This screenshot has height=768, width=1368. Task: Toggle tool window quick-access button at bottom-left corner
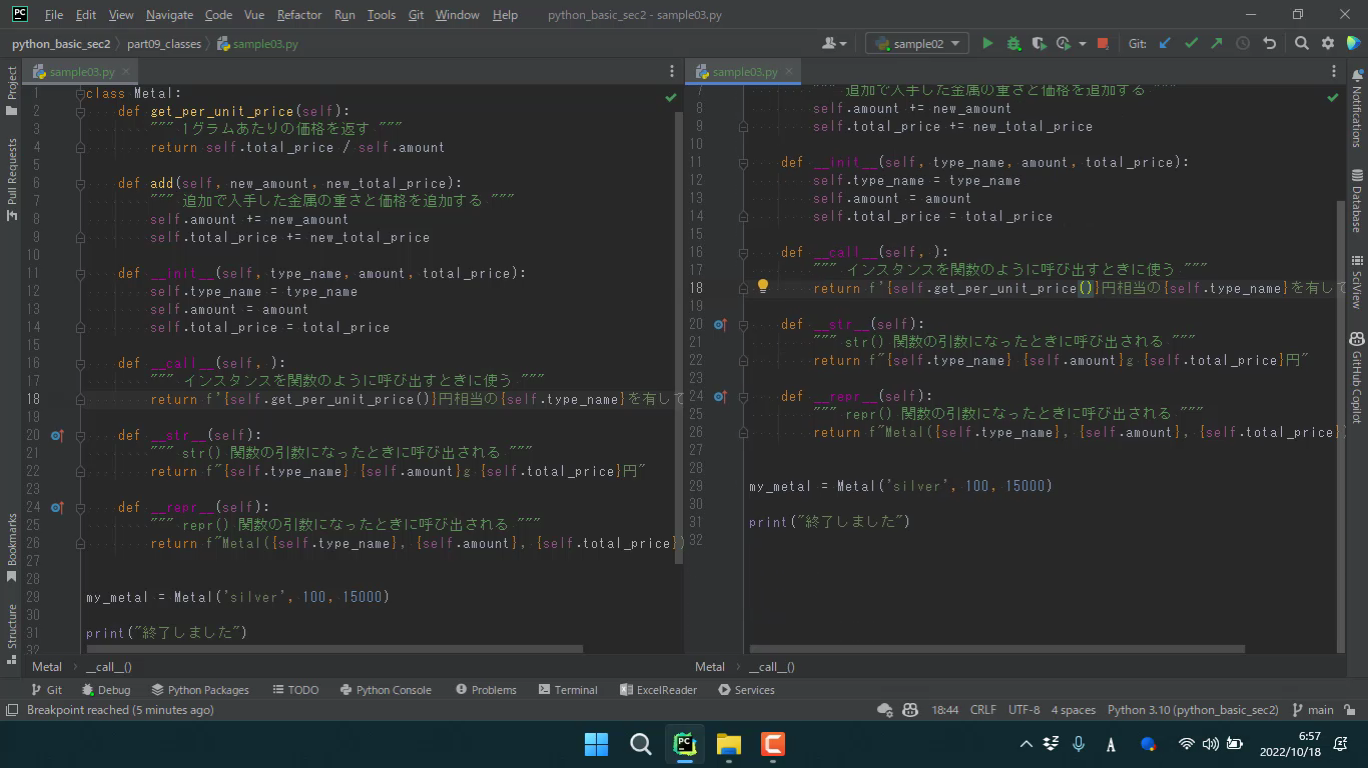click(x=12, y=710)
